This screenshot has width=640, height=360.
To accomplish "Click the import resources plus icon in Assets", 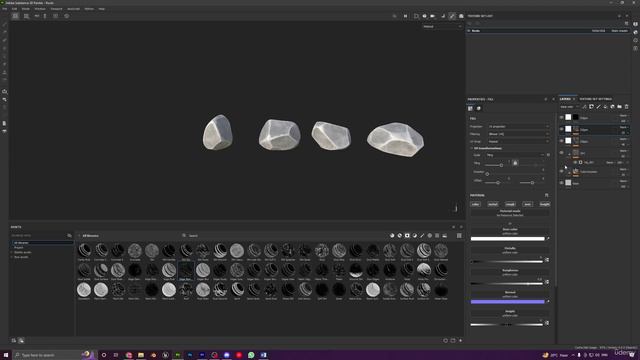I will point(461,340).
